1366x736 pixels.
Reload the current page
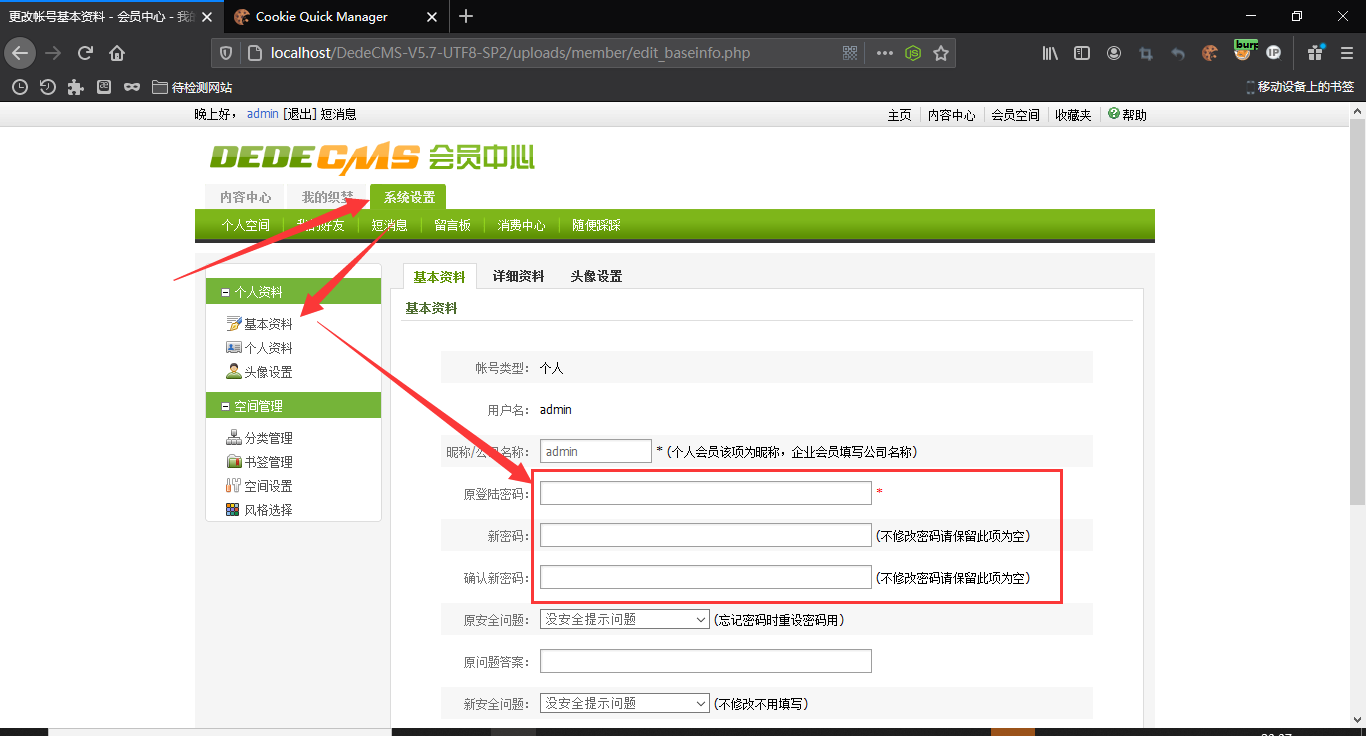pyautogui.click(x=85, y=53)
